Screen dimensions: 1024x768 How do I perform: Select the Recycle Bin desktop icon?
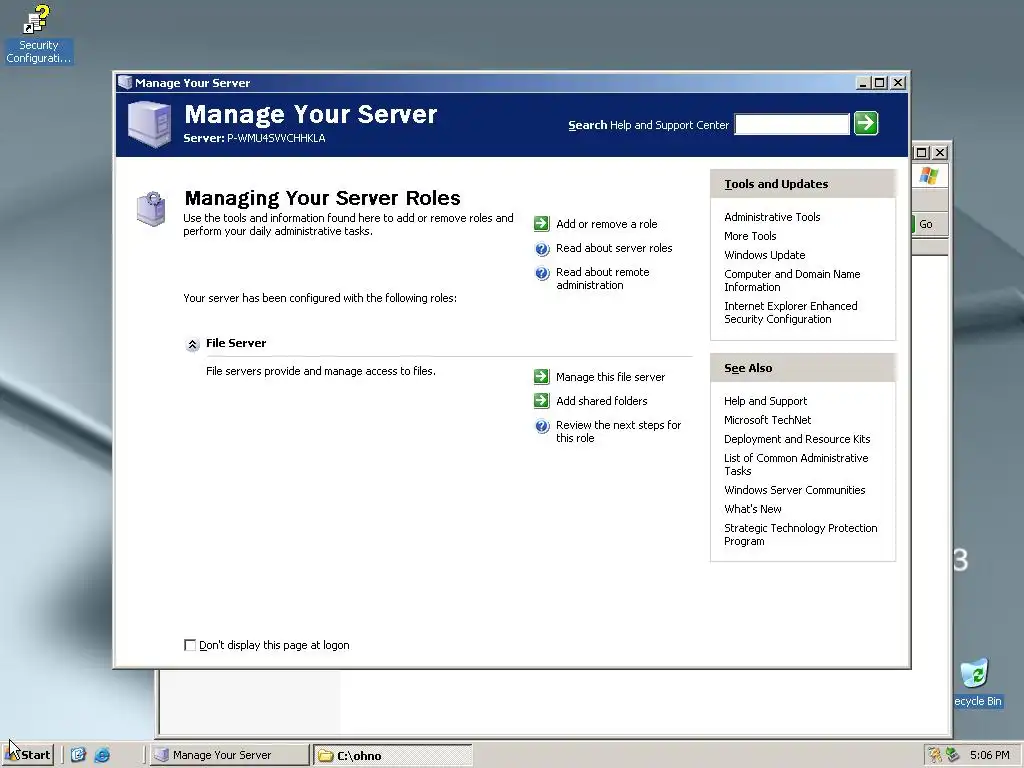point(977,682)
